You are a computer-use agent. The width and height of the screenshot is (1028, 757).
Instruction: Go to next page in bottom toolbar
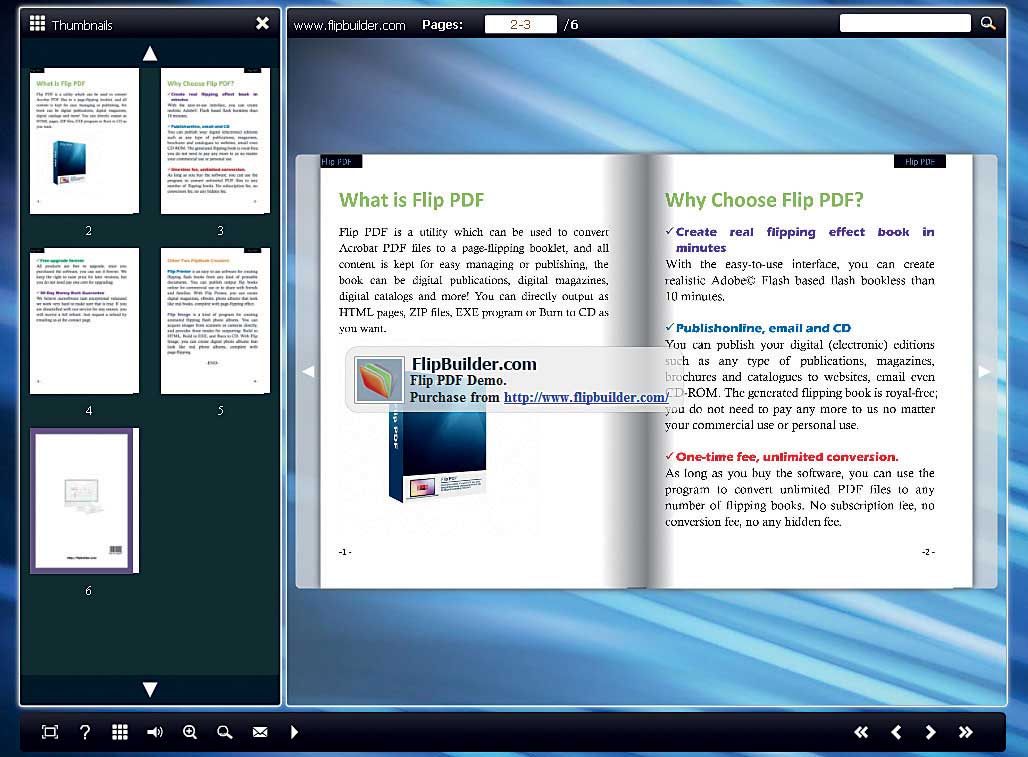[931, 732]
